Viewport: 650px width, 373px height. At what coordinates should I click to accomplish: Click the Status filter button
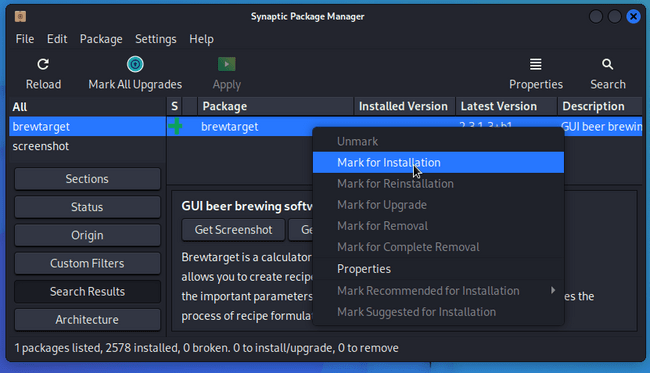(x=87, y=207)
